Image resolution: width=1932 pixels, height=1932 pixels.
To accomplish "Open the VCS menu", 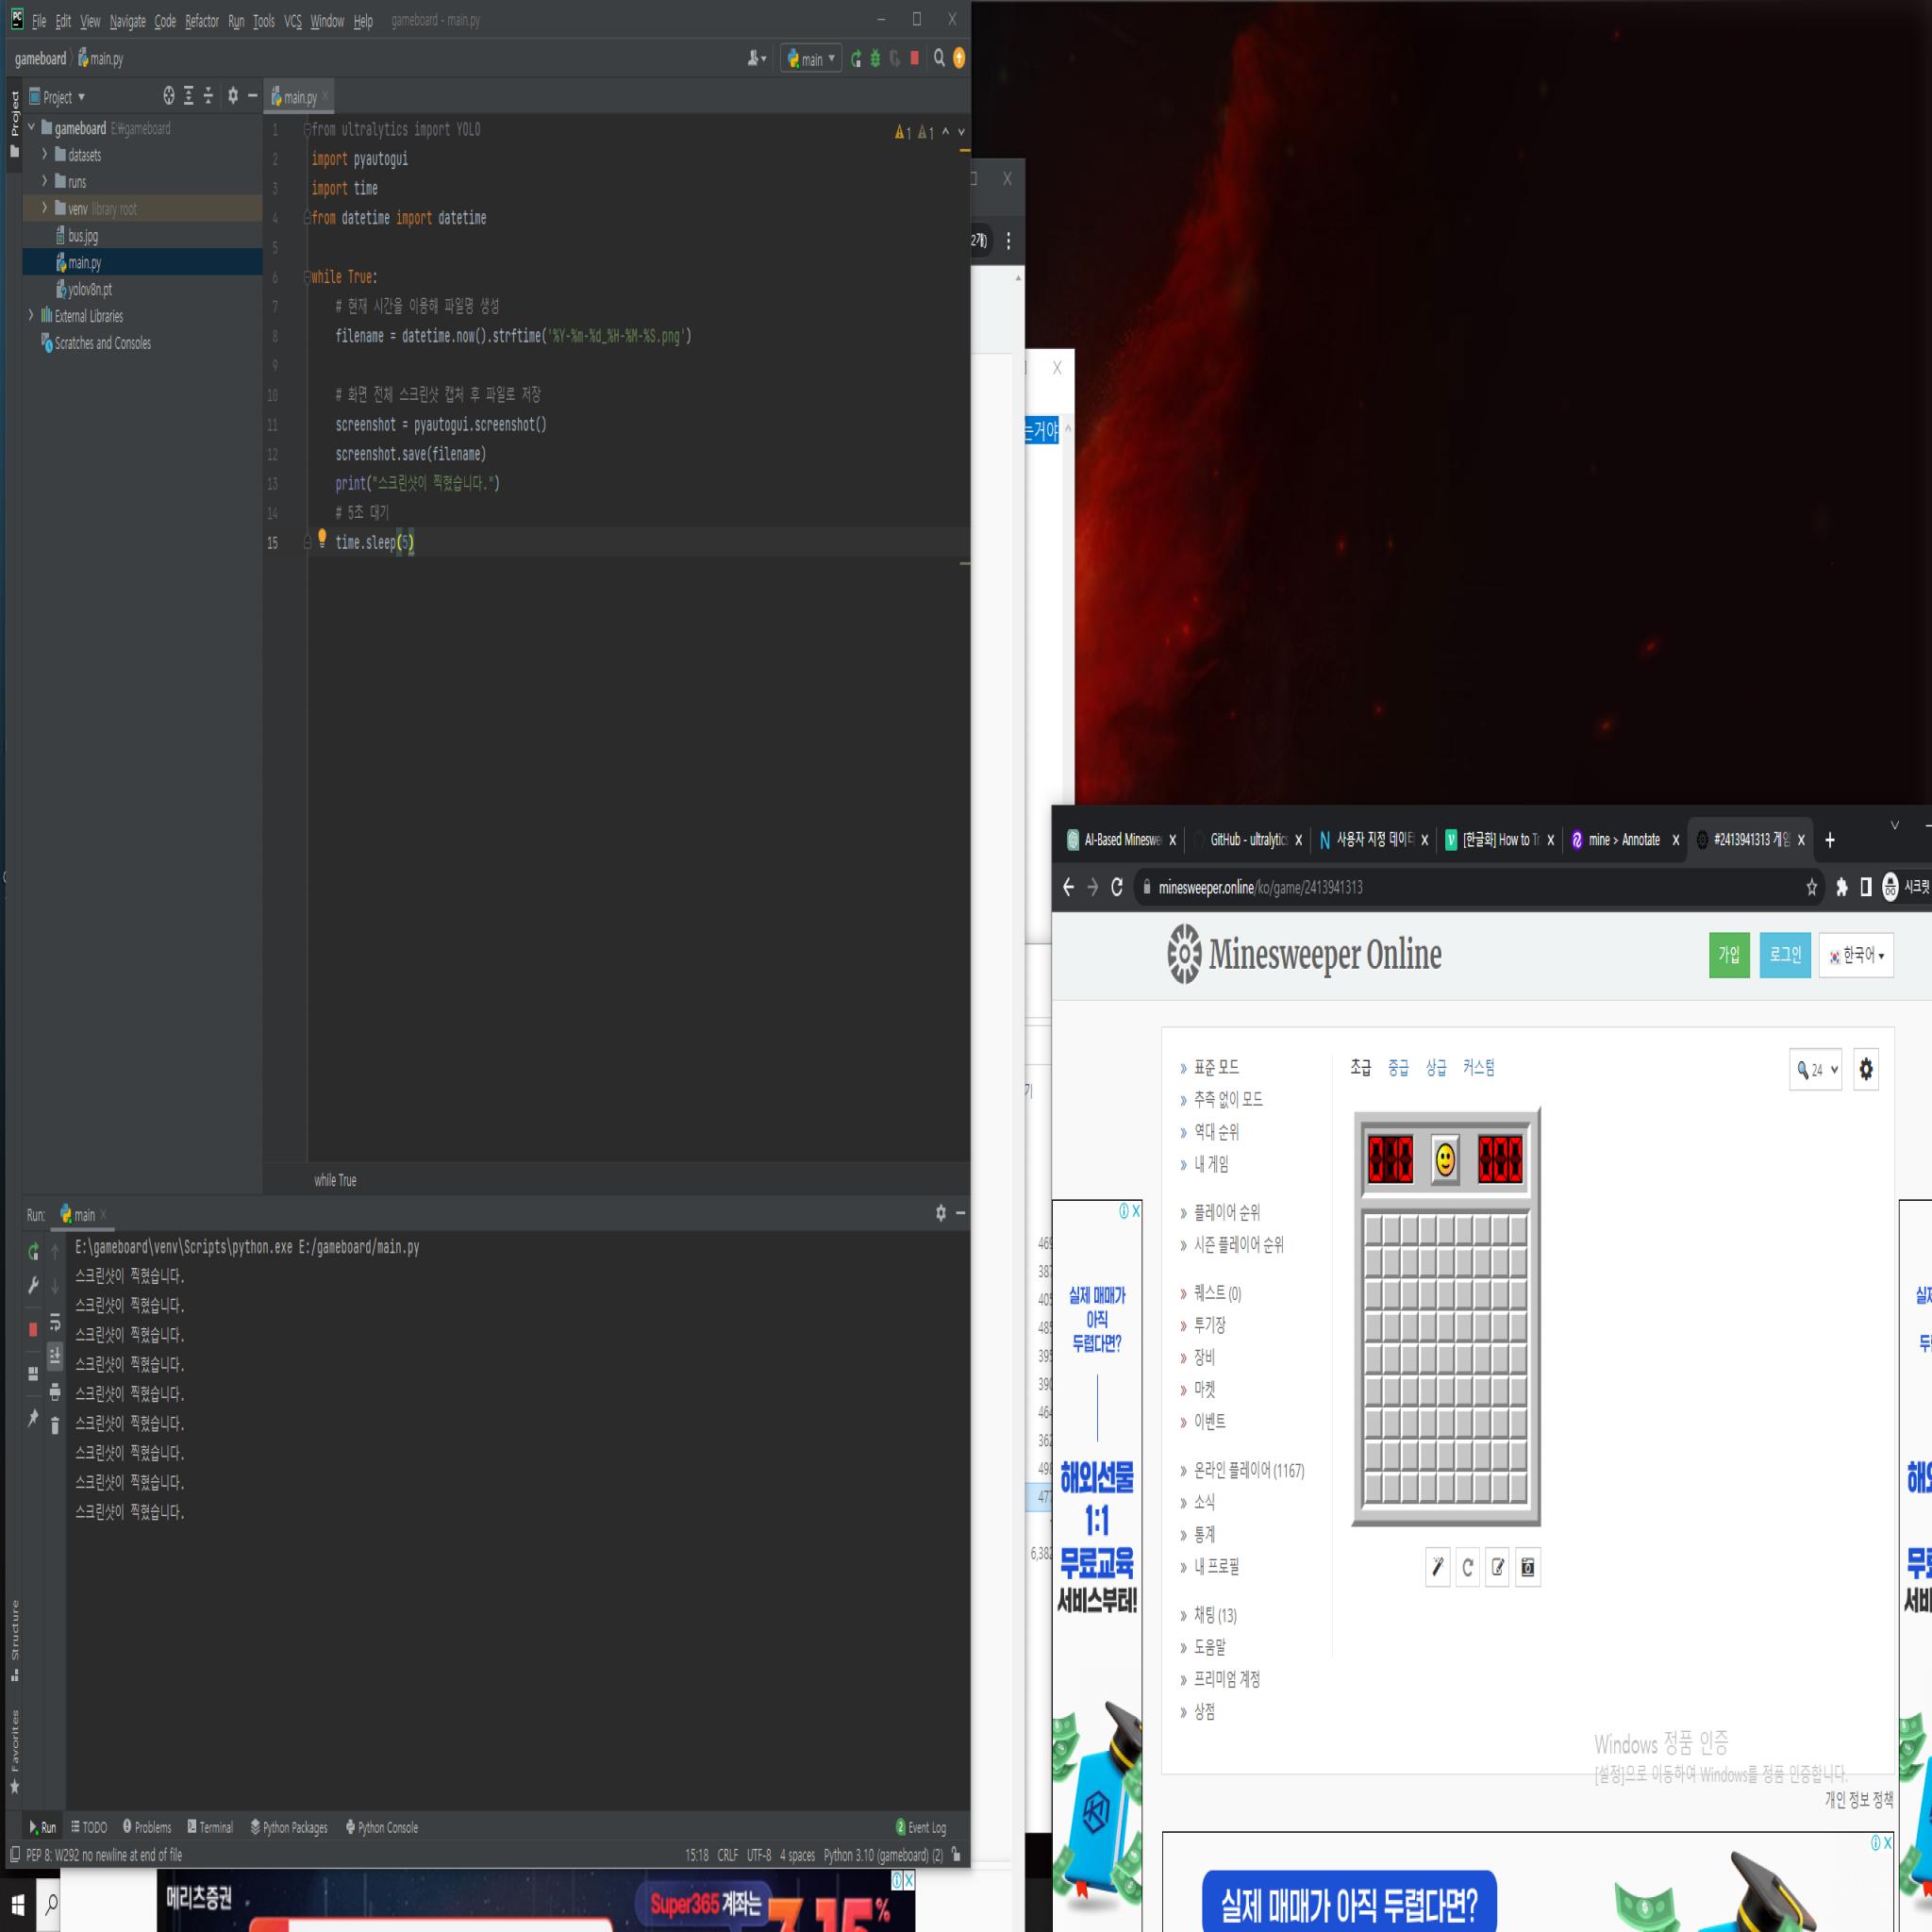I will pyautogui.click(x=292, y=21).
